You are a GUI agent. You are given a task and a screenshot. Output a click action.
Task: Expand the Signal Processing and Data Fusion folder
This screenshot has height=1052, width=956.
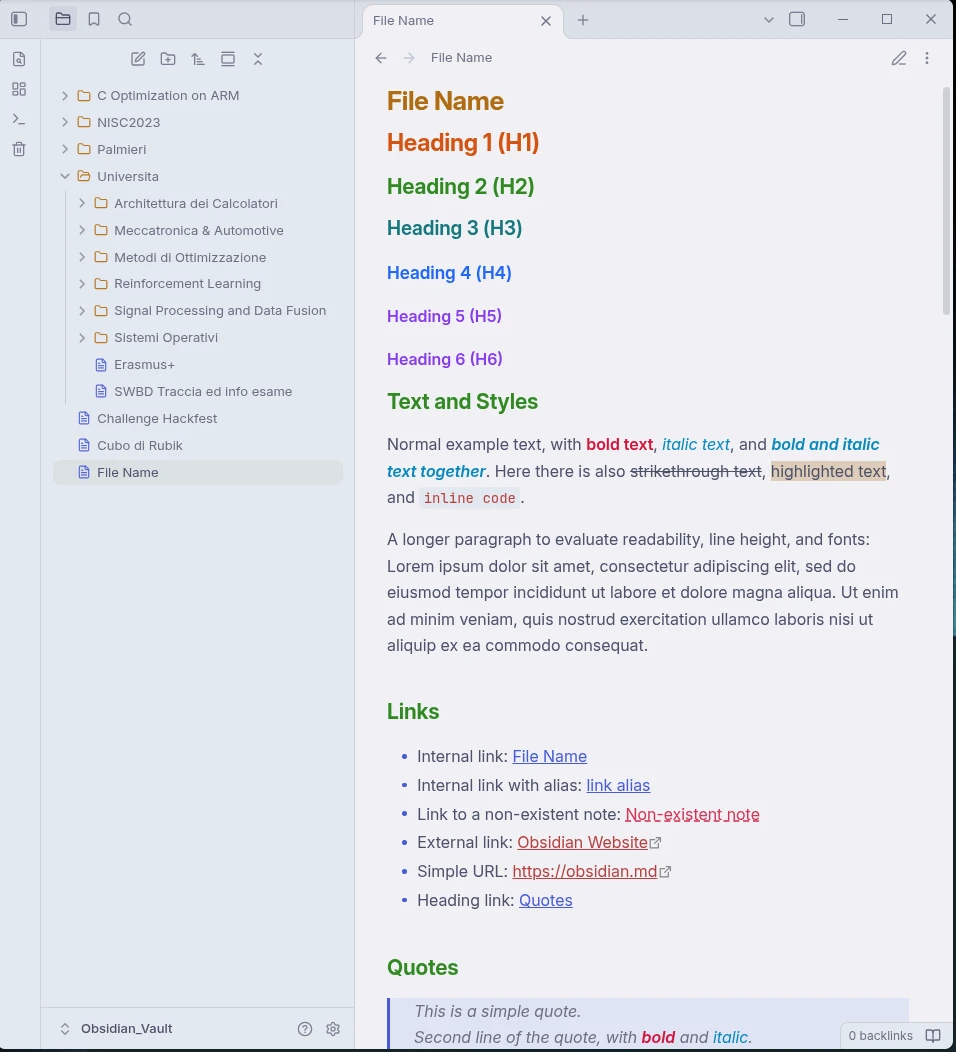click(82, 311)
